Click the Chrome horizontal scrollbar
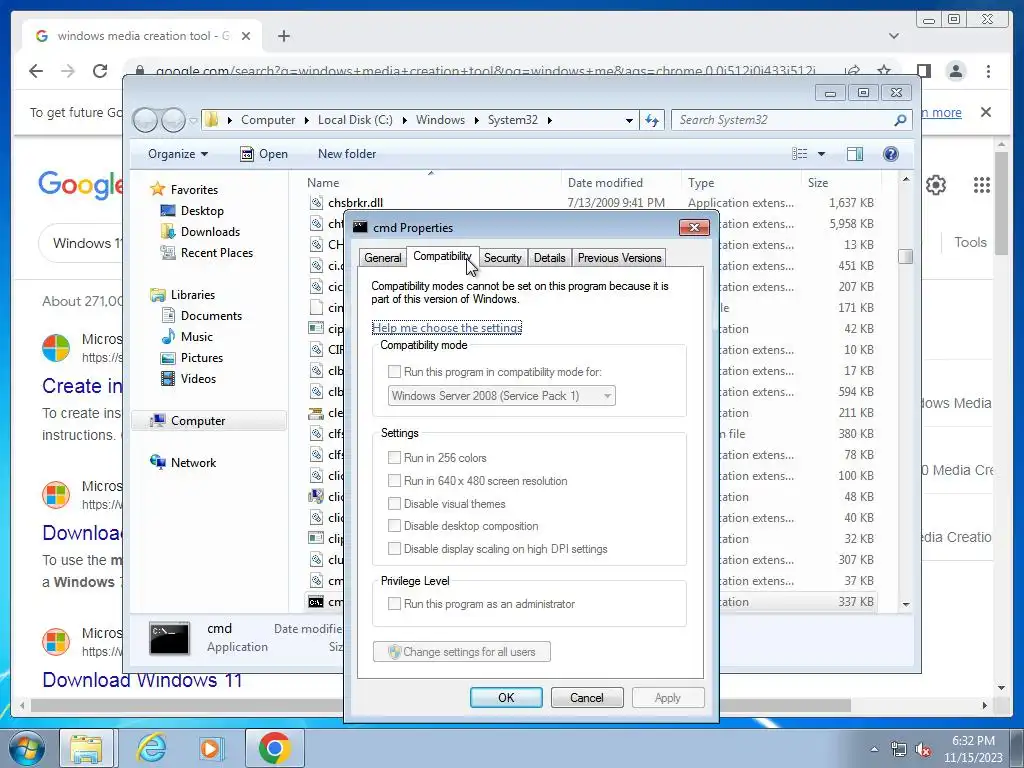Image resolution: width=1024 pixels, height=768 pixels. pos(441,705)
